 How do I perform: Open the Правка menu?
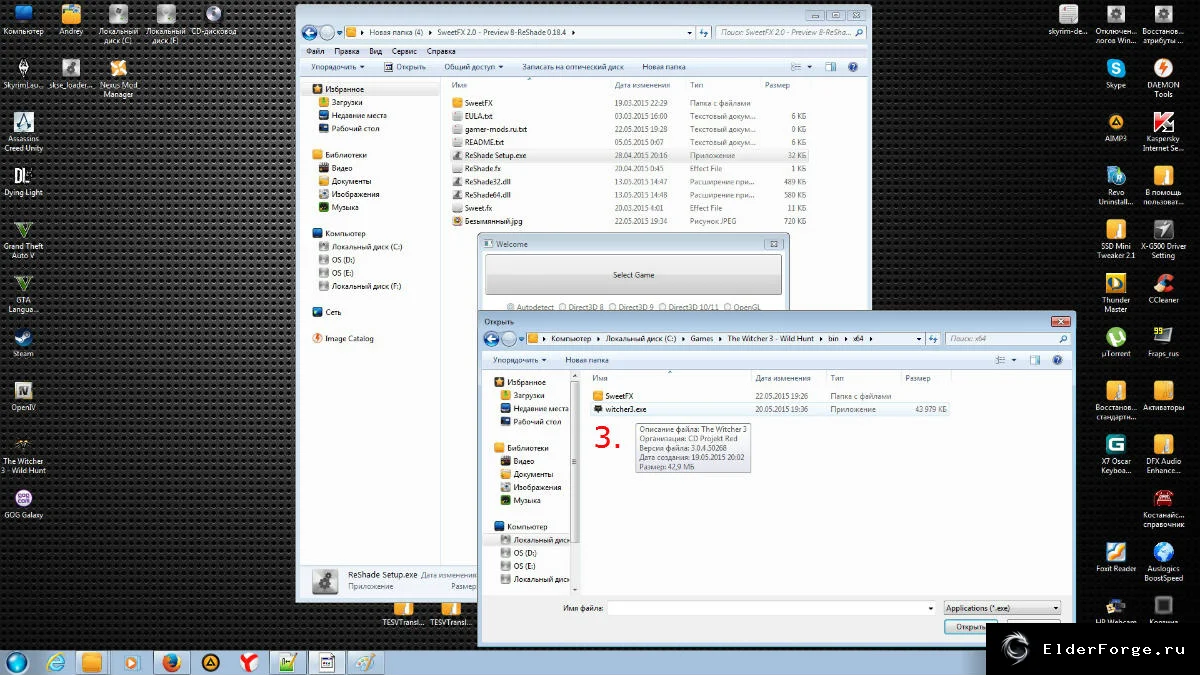coord(347,51)
